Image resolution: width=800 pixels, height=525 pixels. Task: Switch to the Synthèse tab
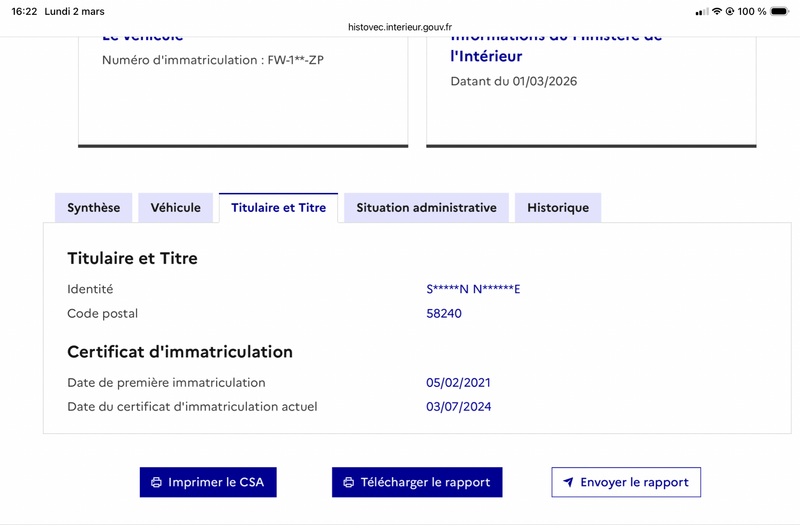pos(93,208)
